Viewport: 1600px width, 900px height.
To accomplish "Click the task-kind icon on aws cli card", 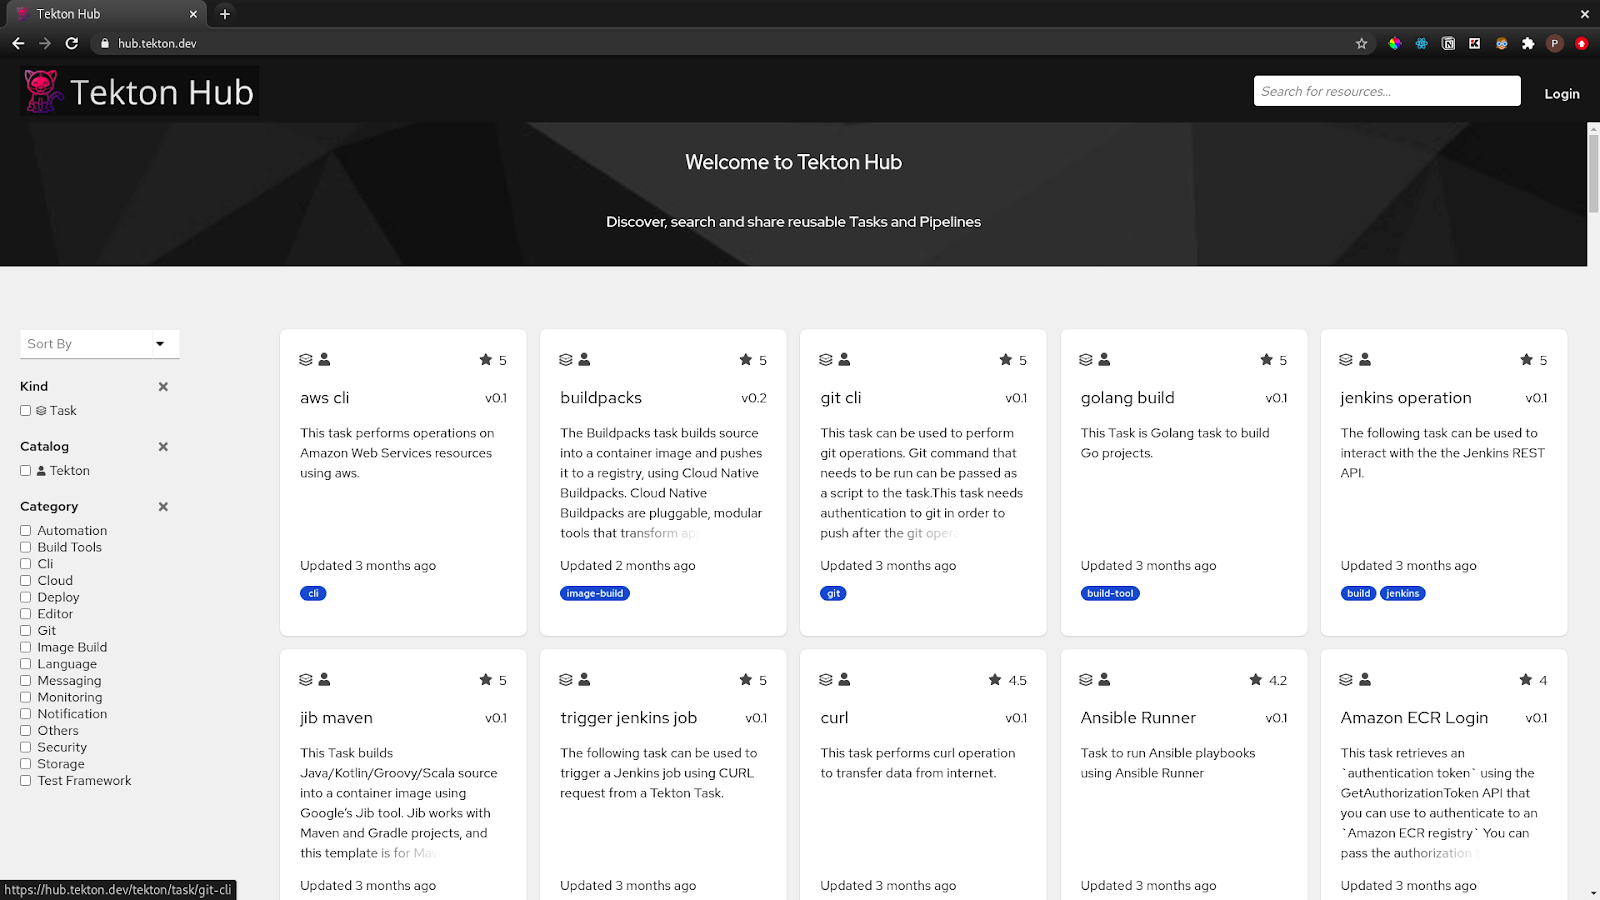I will (x=306, y=360).
